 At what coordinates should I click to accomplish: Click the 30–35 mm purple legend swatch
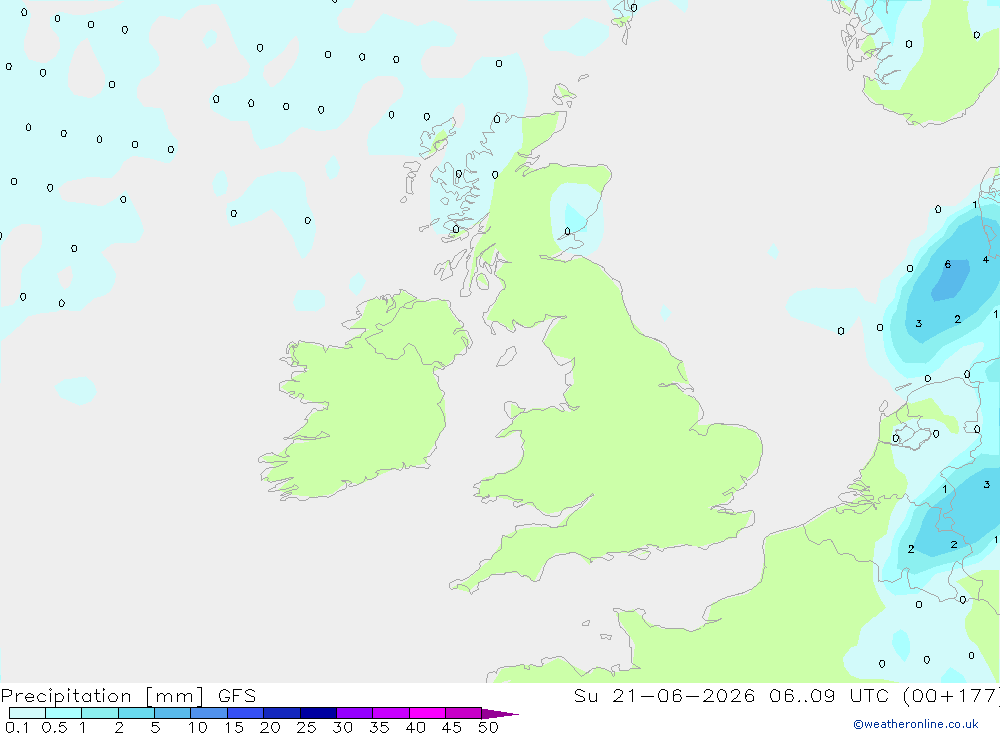click(x=355, y=713)
